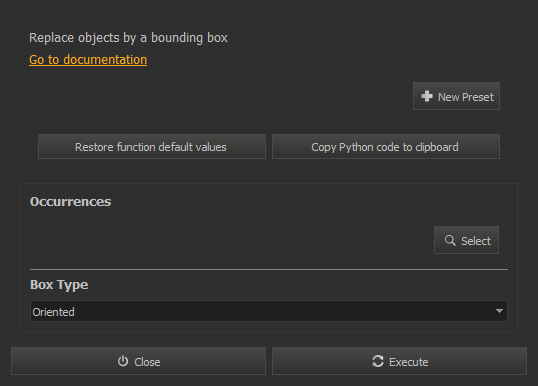Execute the replace by bounding box function
This screenshot has height=386, width=538.
(x=399, y=361)
